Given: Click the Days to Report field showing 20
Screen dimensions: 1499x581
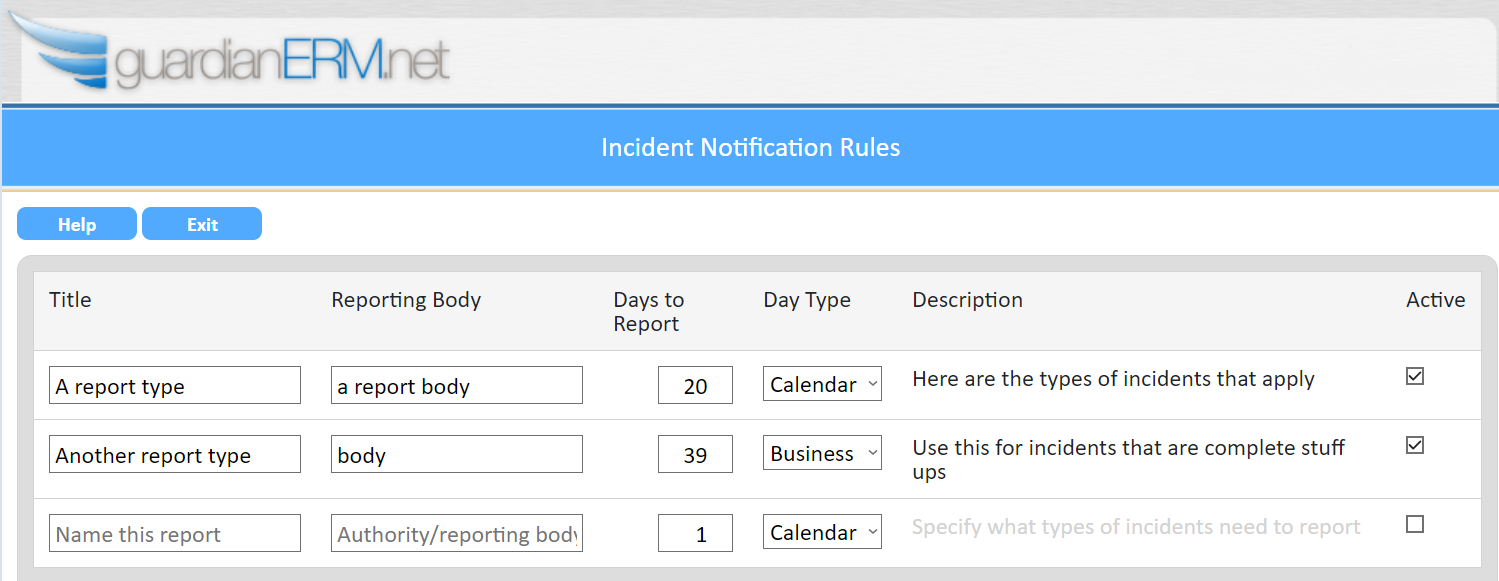Looking at the screenshot, I should click(695, 386).
